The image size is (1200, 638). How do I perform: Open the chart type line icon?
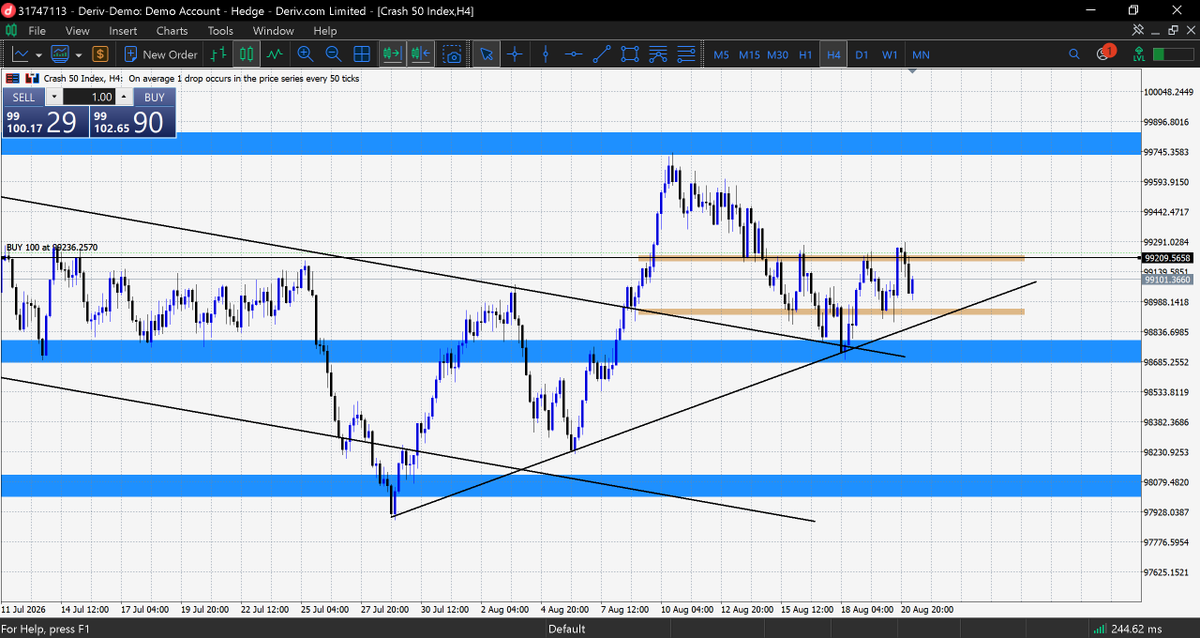[x=20, y=54]
